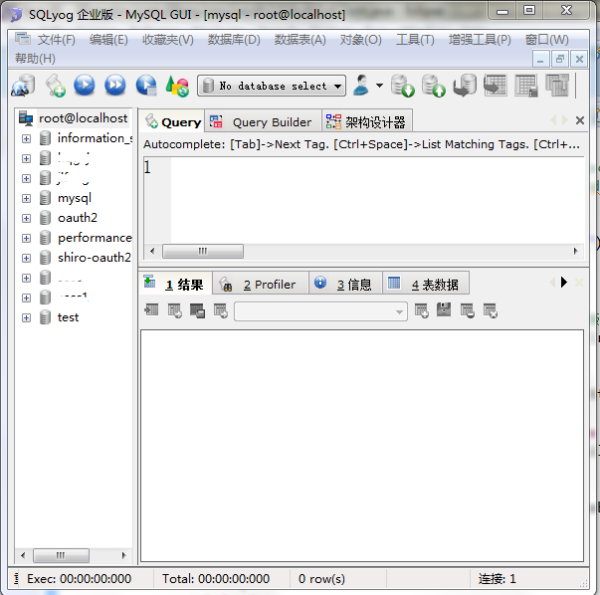Image resolution: width=600 pixels, height=595 pixels.
Task: Open the 帮助(H) menu
Action: coord(35,59)
